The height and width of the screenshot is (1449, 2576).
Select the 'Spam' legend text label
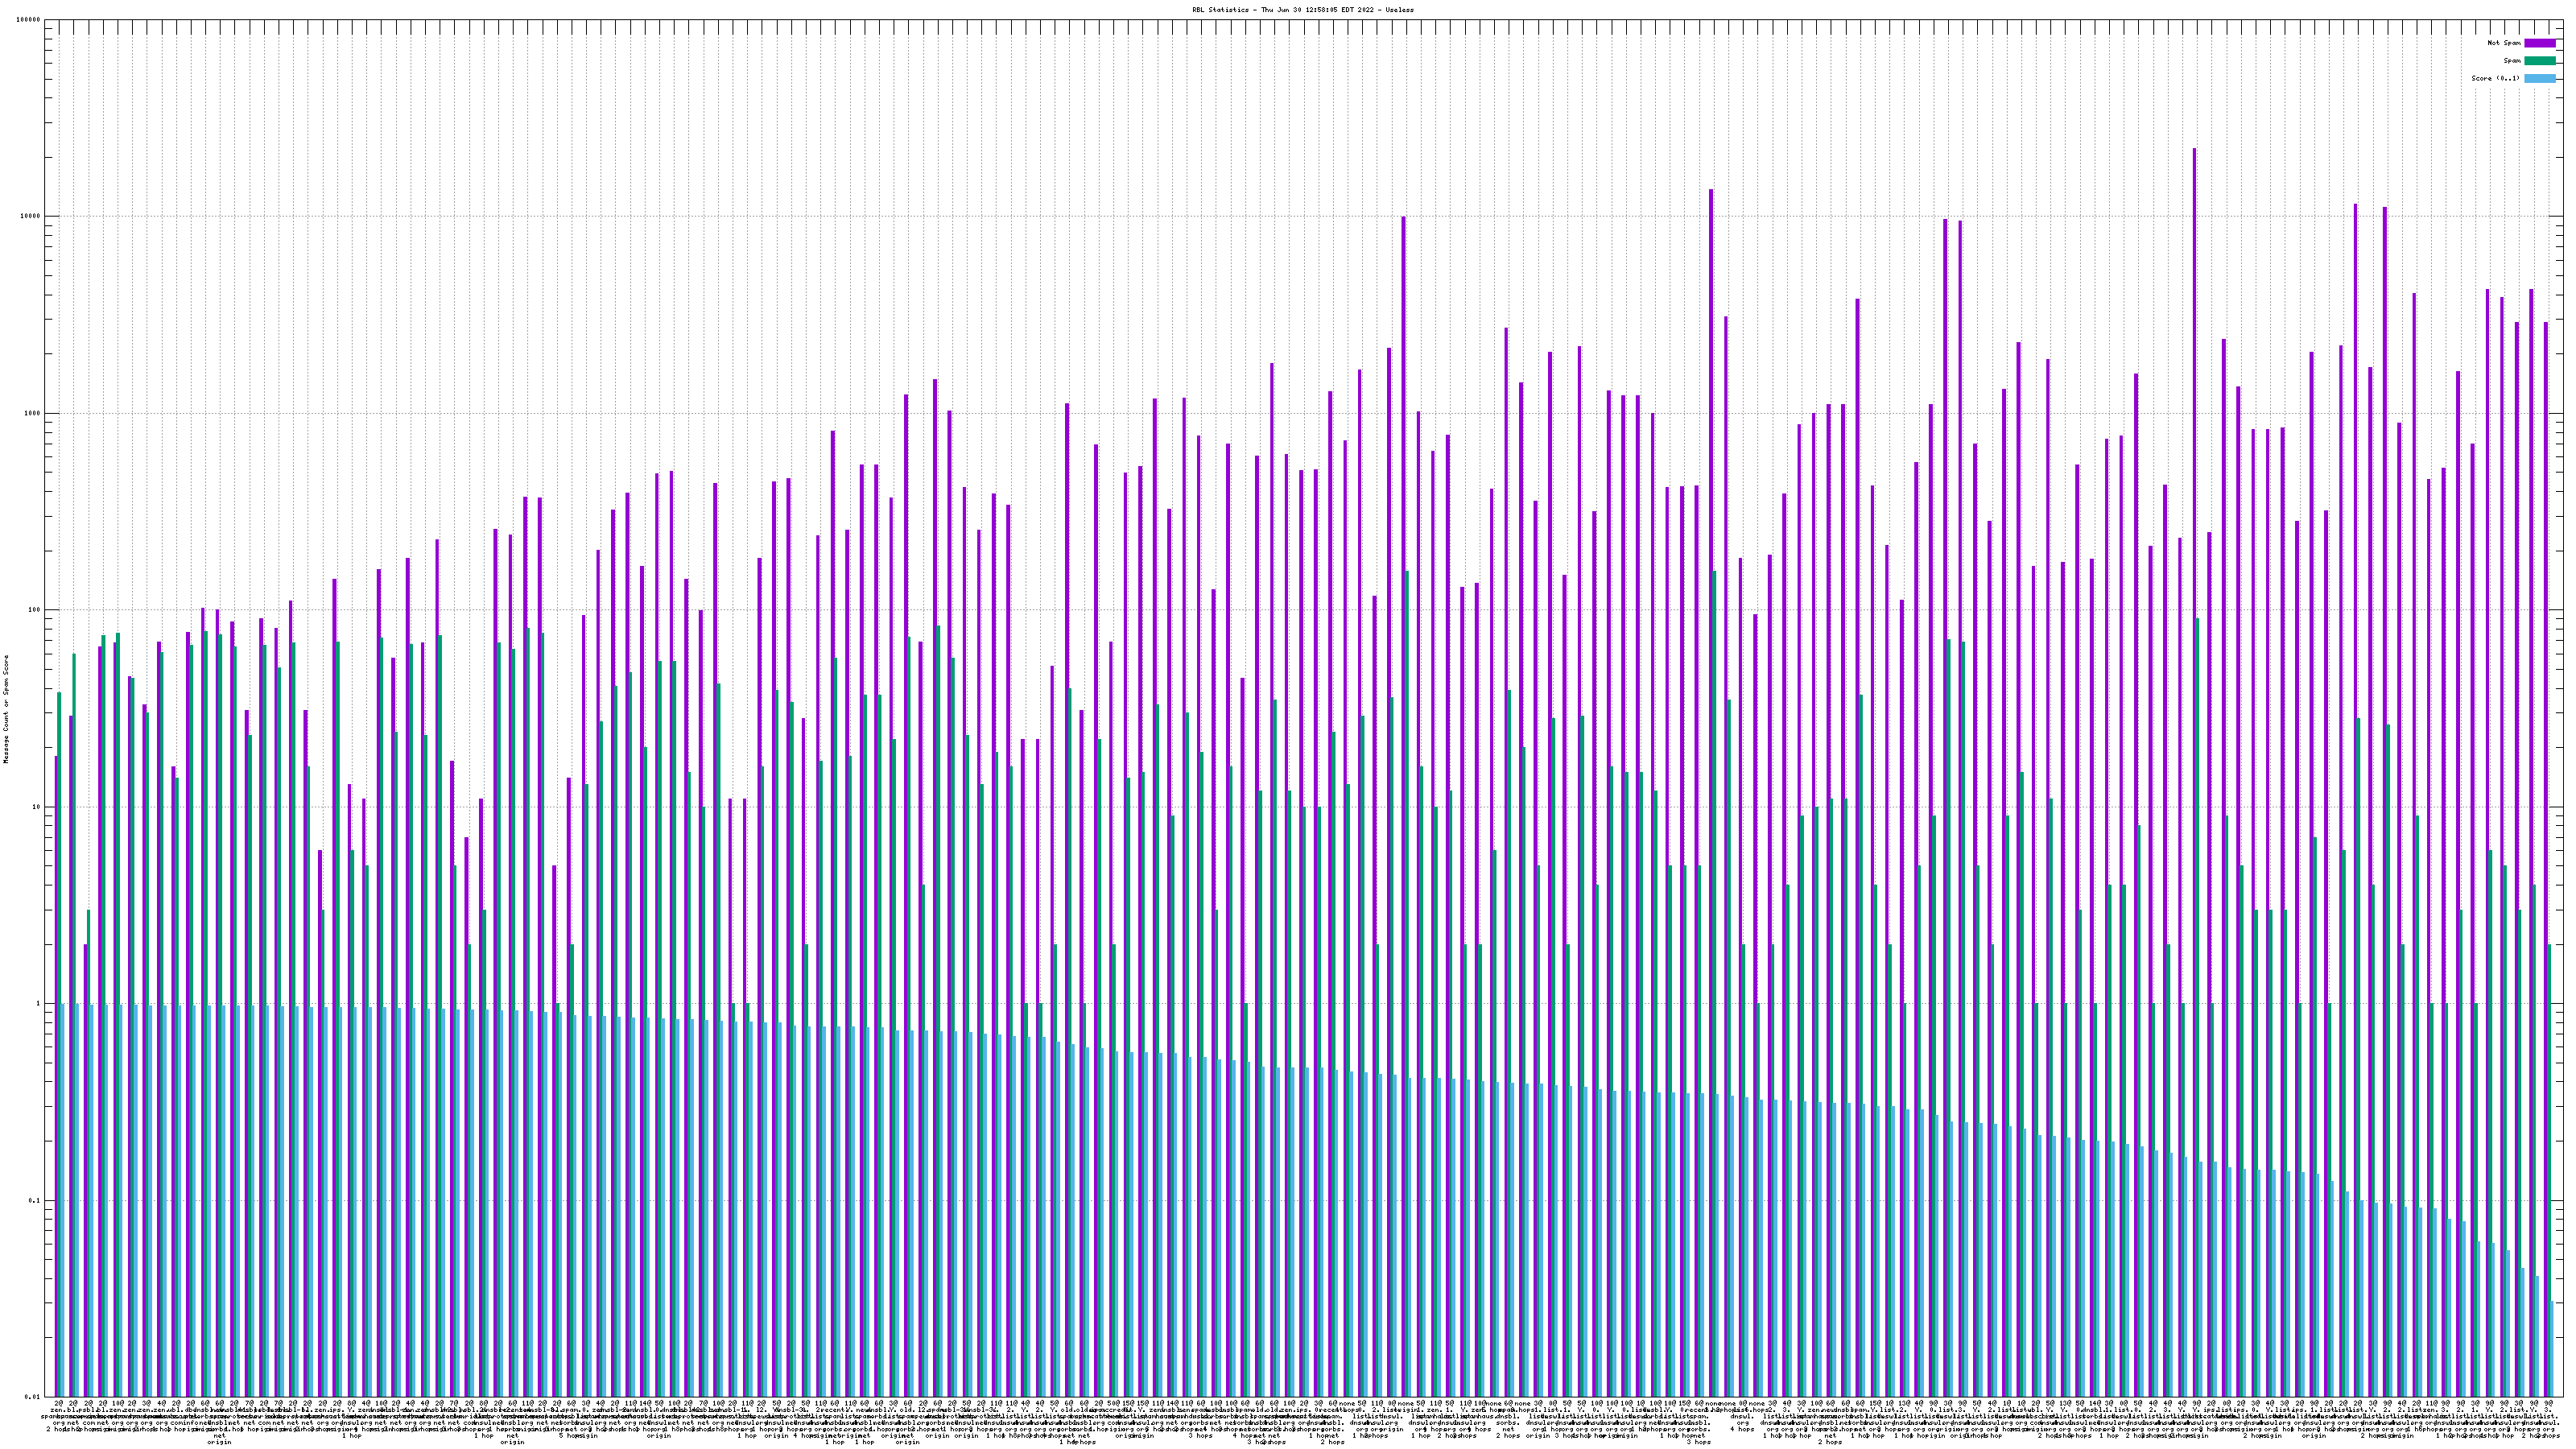pyautogui.click(x=2512, y=61)
